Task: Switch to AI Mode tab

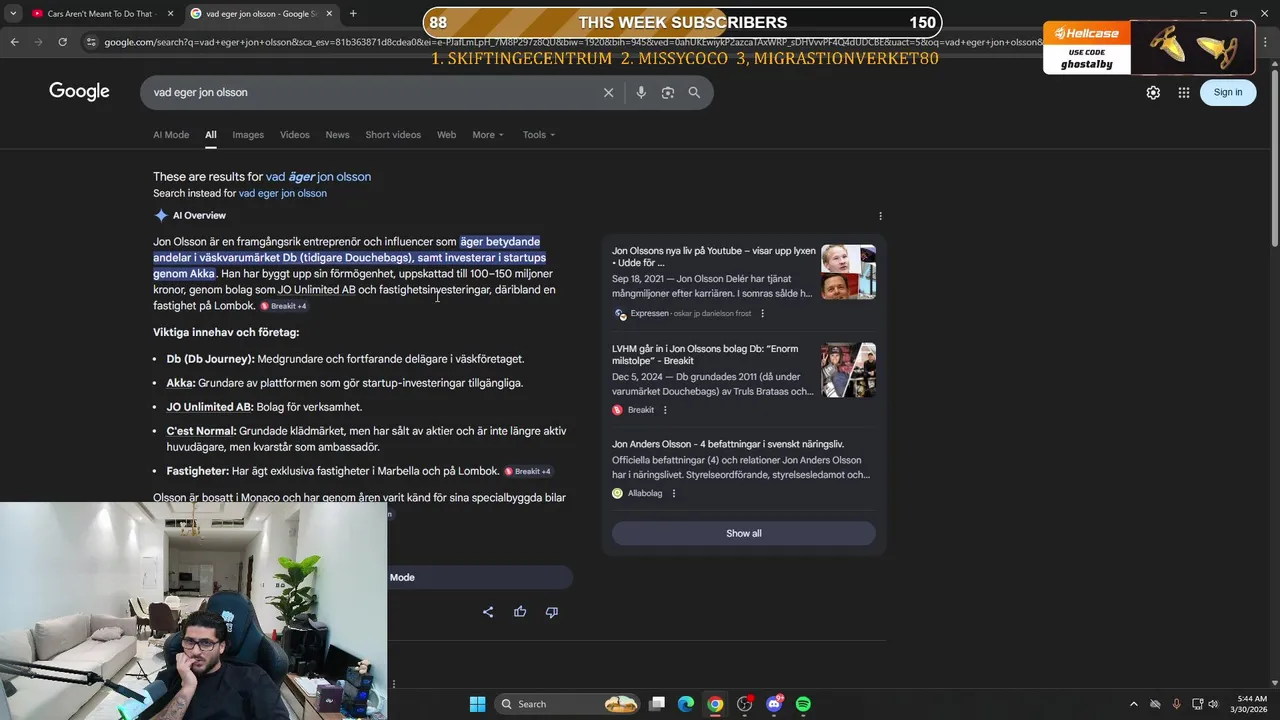Action: click(x=171, y=135)
